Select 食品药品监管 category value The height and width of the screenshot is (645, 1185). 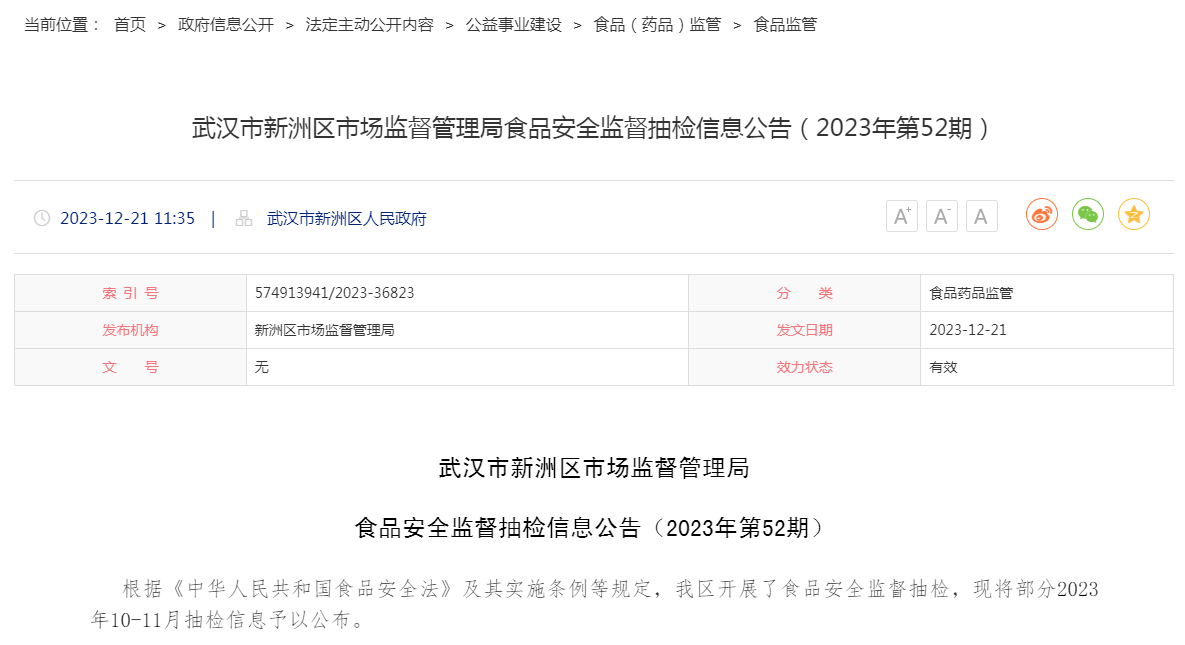pyautogui.click(x=971, y=293)
